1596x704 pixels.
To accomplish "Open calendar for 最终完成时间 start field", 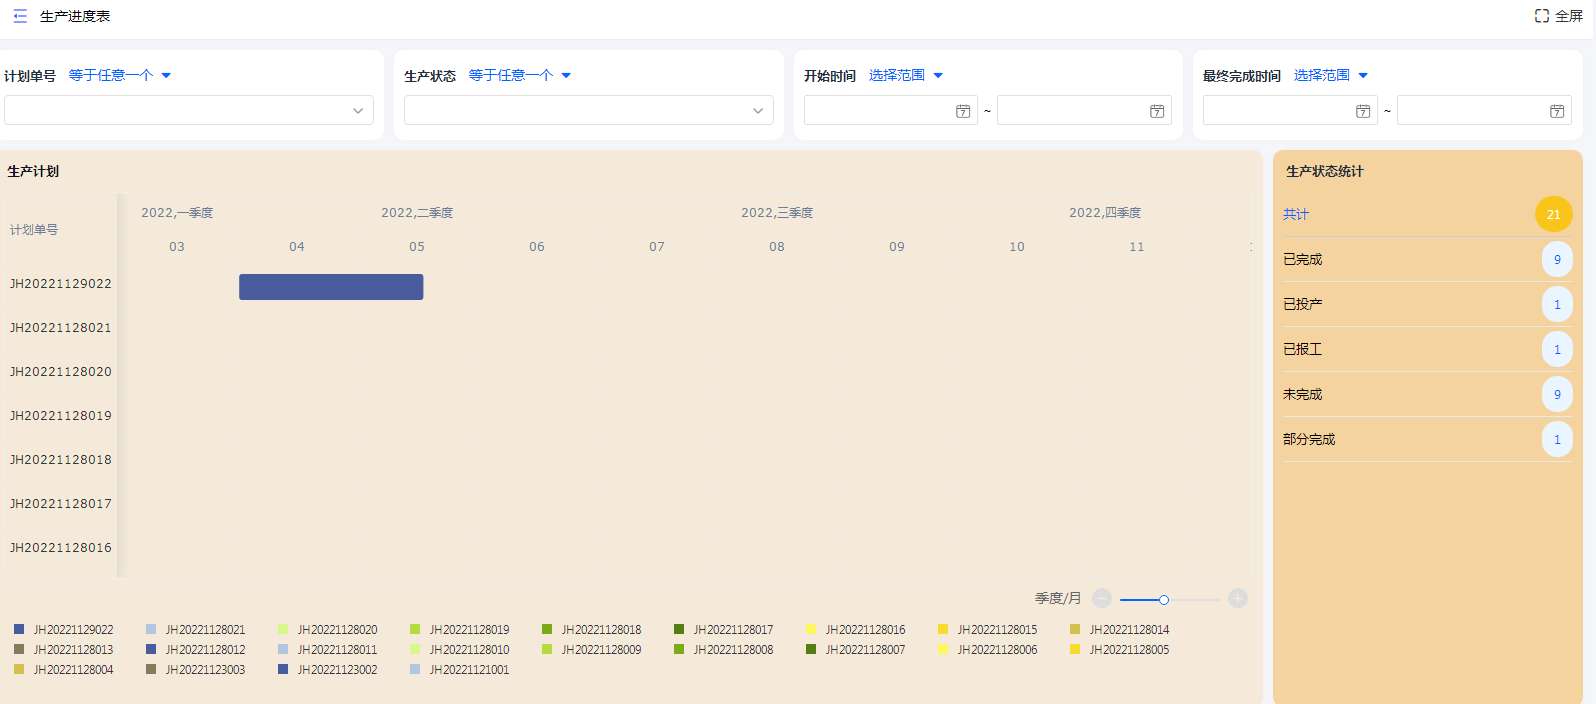I will [x=1363, y=111].
